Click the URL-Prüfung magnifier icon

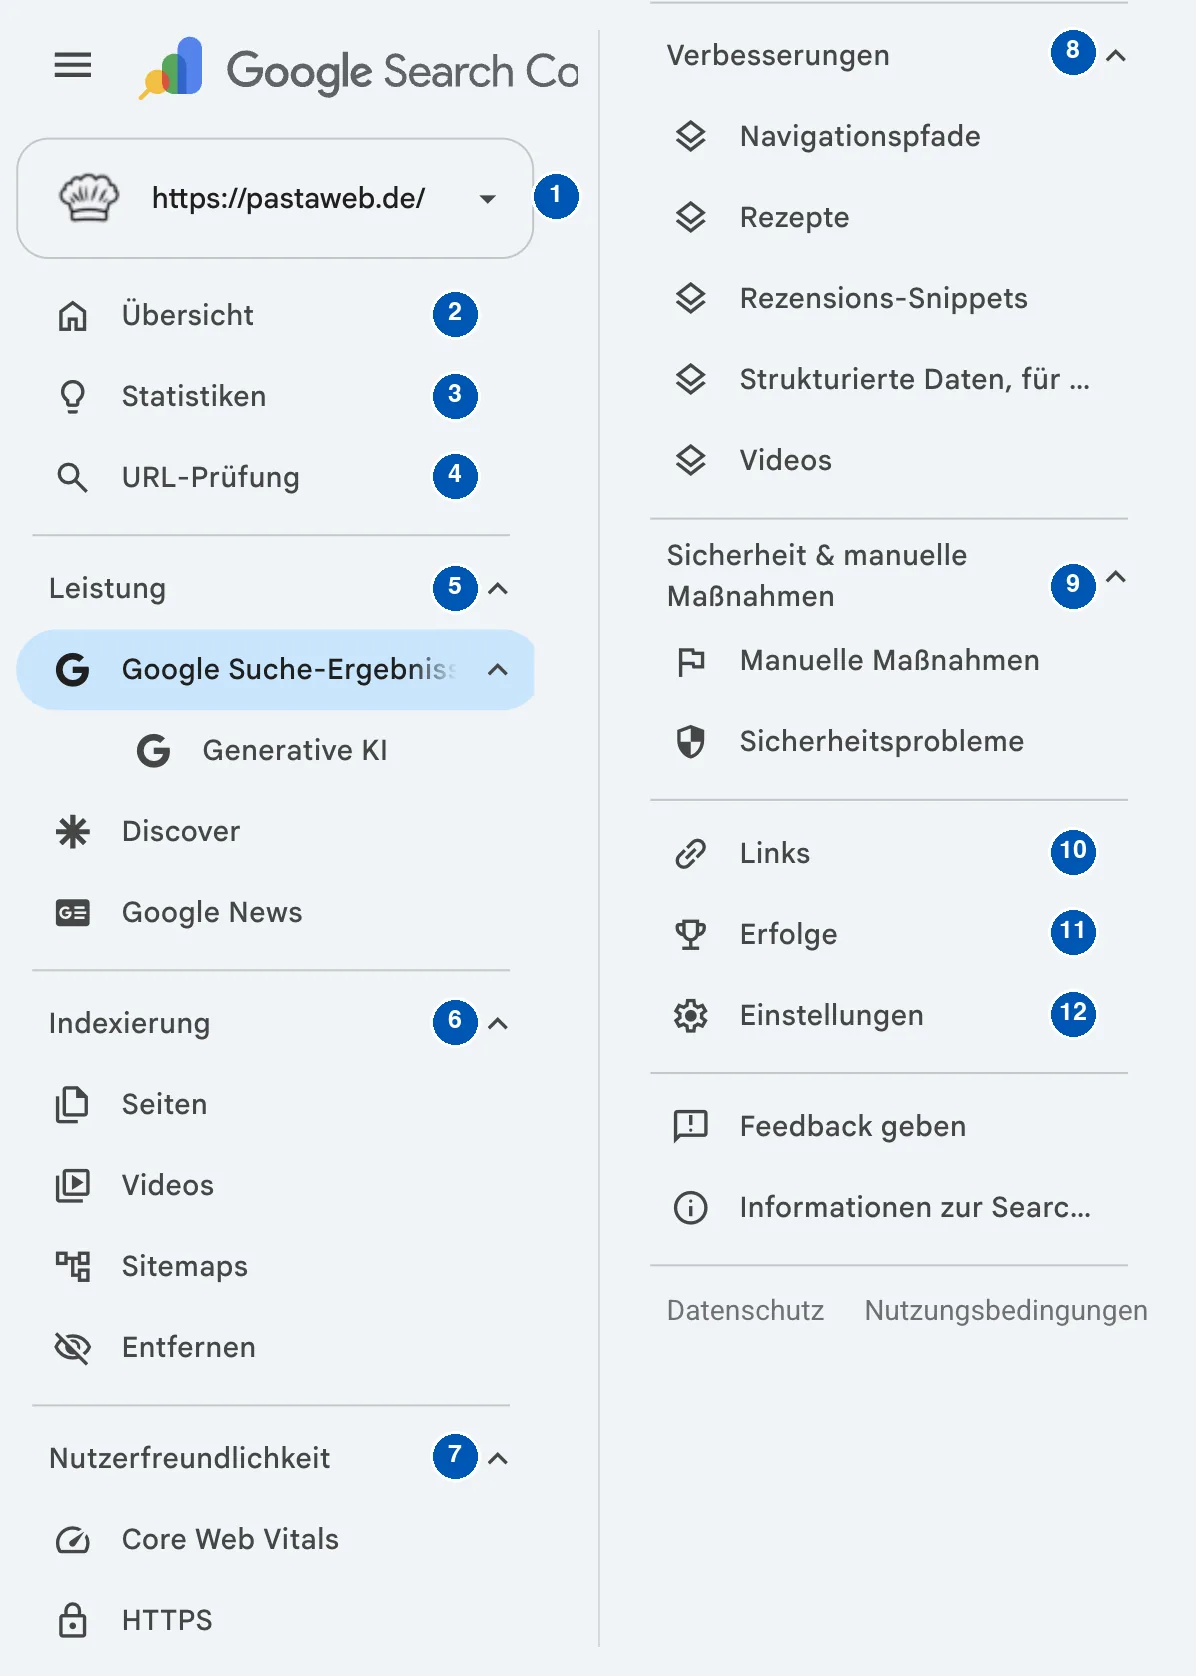pos(73,477)
